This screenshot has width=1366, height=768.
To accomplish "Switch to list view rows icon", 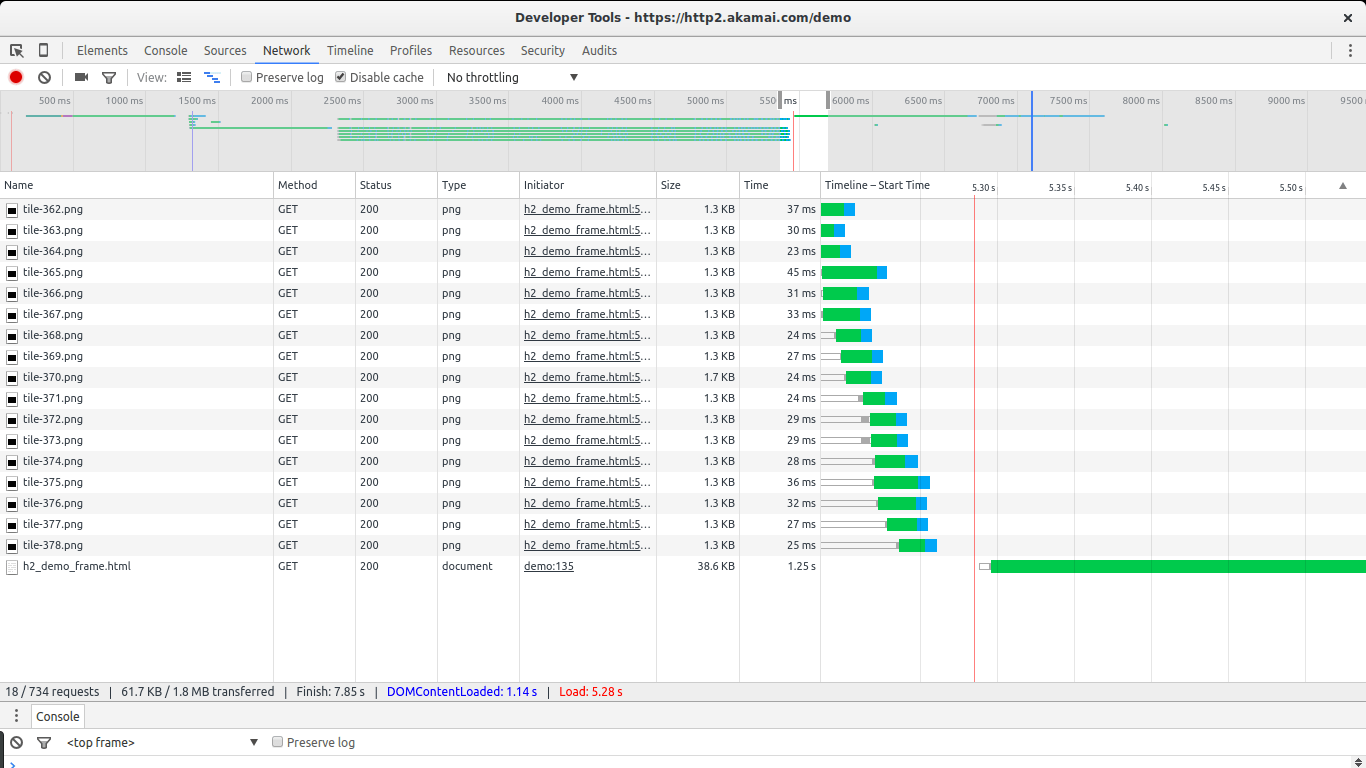I will click(184, 77).
